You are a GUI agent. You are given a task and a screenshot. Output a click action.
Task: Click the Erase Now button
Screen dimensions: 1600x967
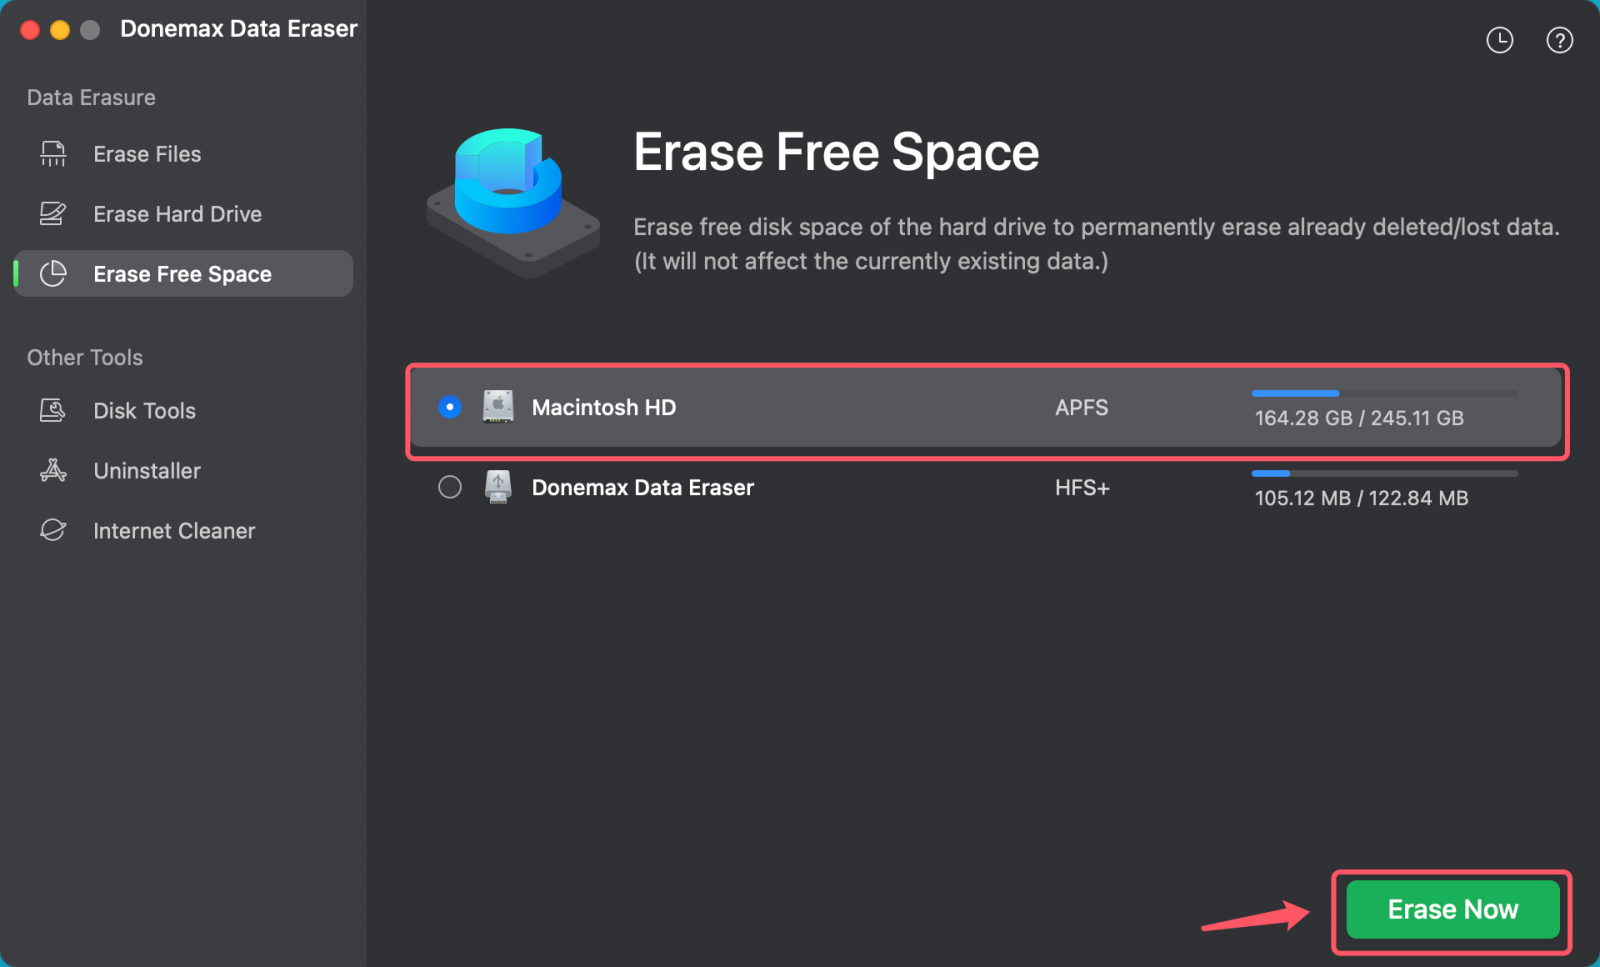(x=1452, y=910)
